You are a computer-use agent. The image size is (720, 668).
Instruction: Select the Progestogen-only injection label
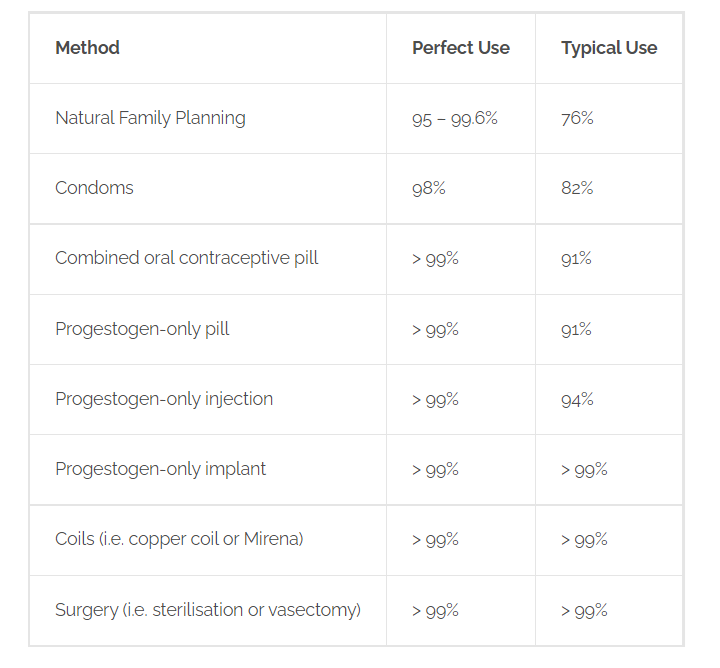coord(164,399)
